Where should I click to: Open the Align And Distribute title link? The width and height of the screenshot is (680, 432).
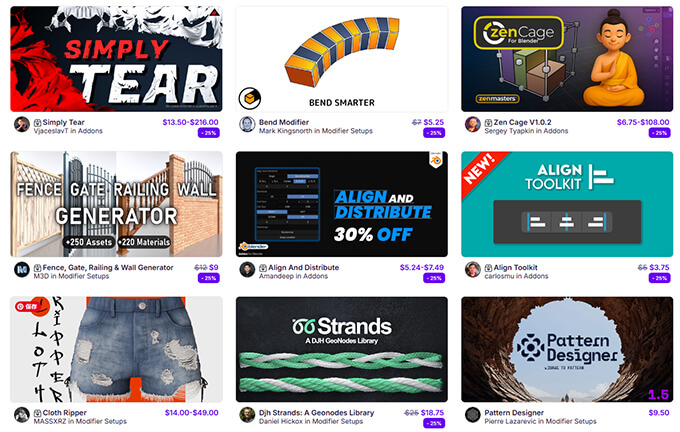click(304, 268)
